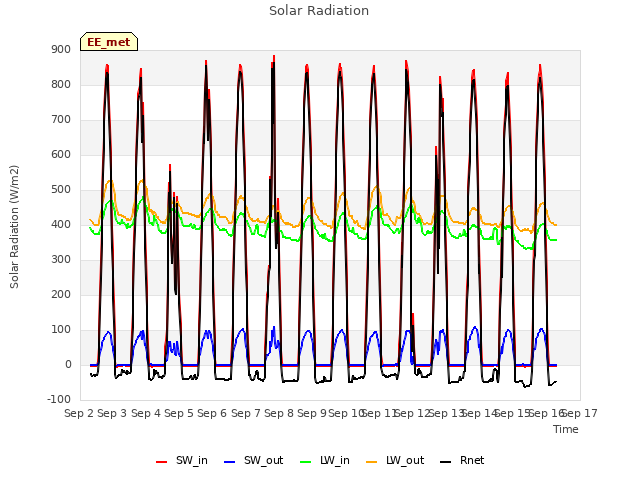This screenshot has width=640, height=480.
Task: Click the 700 y-axis tick label
Action: click(61, 120)
